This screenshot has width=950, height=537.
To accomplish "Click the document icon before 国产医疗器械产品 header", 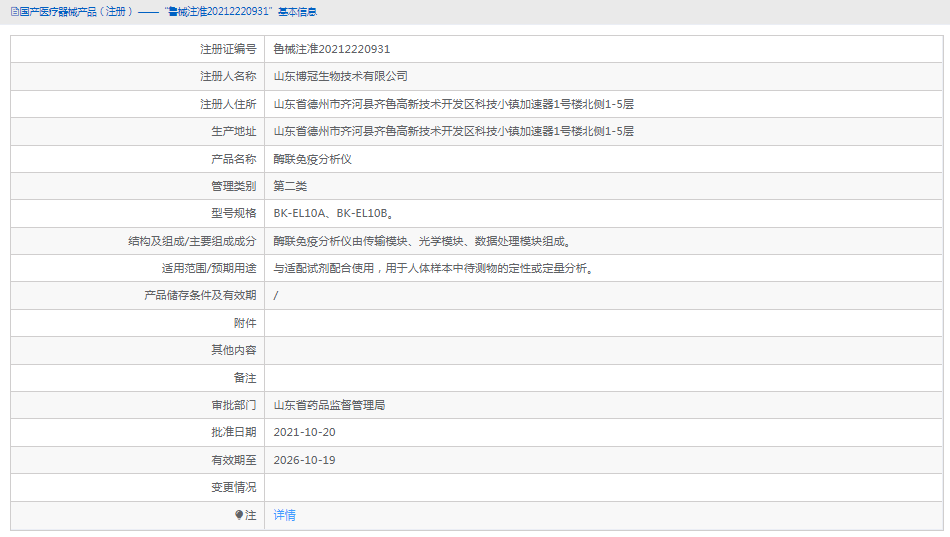I will (x=15, y=12).
